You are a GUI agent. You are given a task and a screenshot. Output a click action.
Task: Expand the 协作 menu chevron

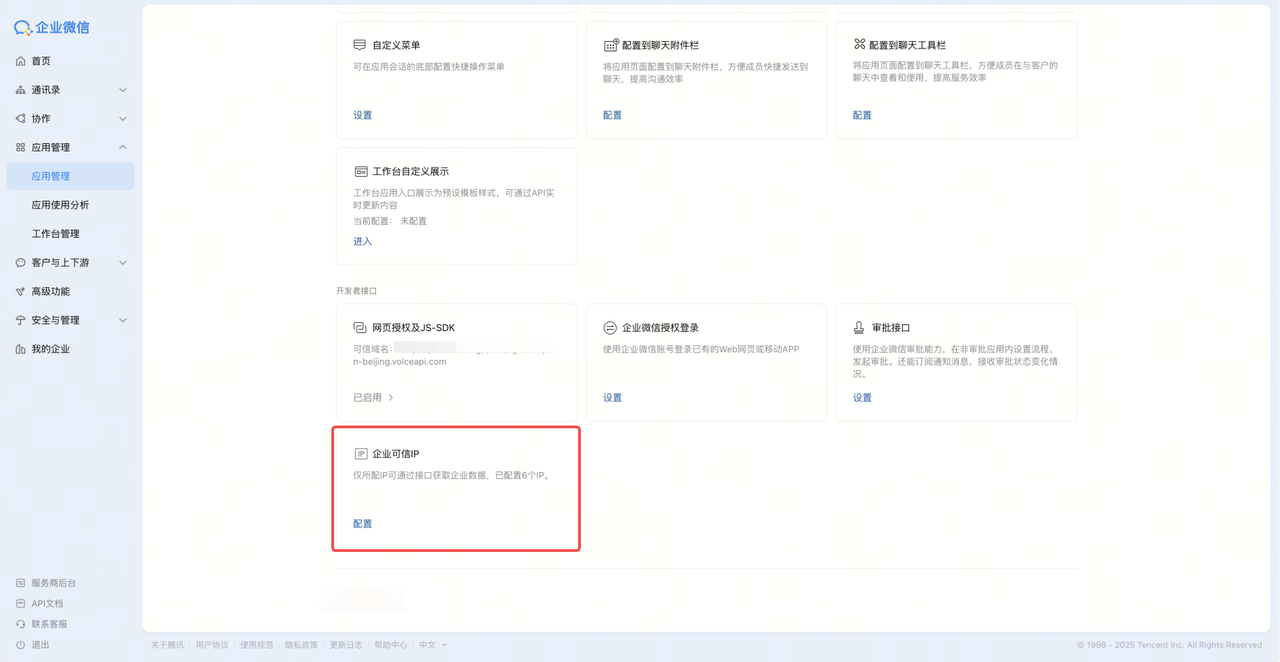[x=123, y=119]
